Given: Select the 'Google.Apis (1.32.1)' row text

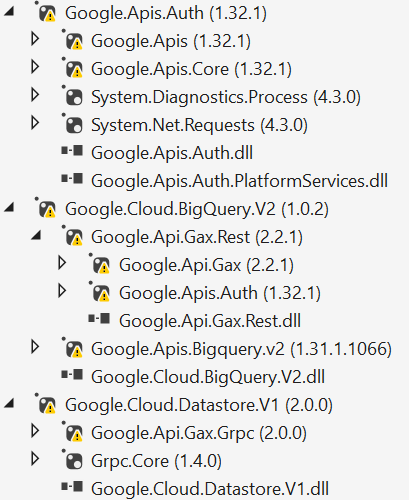Looking at the screenshot, I should (x=171, y=42).
